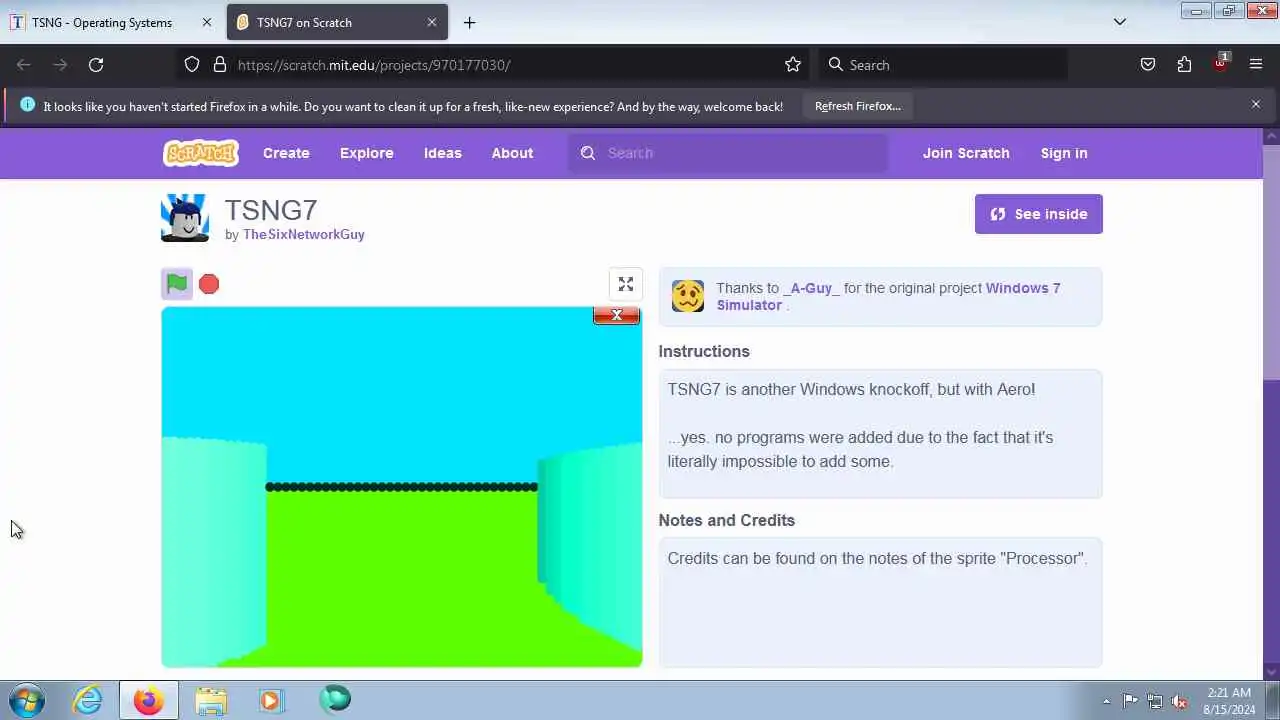
Task: Click the taskbar clock showing 2:21 AM
Action: (1229, 701)
